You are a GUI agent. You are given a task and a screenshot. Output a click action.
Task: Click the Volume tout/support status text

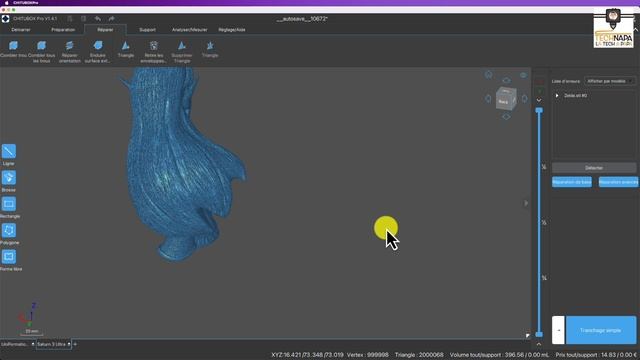coord(499,355)
